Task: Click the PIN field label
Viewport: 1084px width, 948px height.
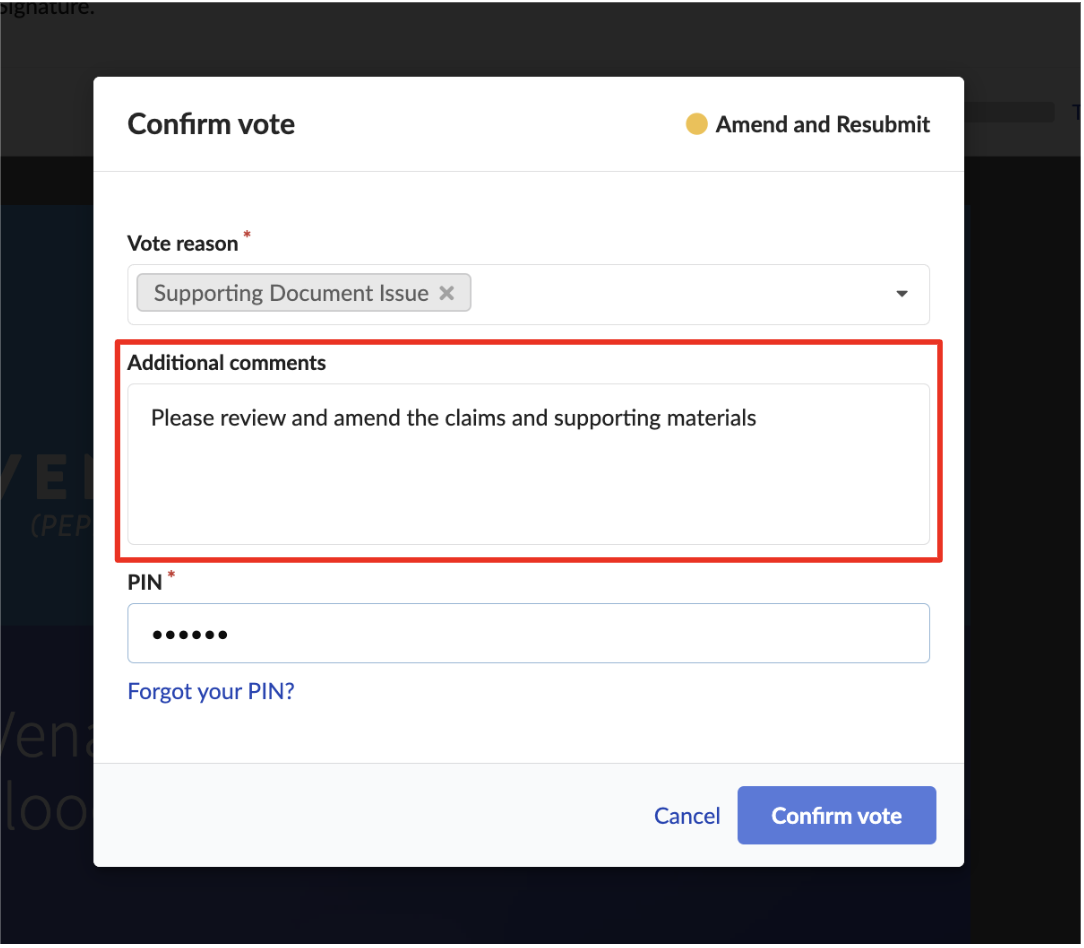Action: click(x=144, y=583)
